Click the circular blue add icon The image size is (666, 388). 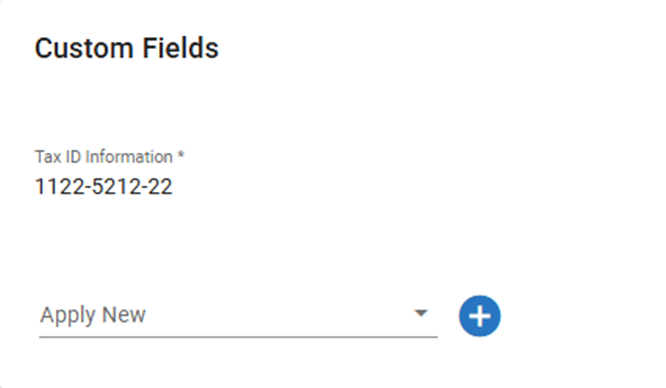(480, 316)
